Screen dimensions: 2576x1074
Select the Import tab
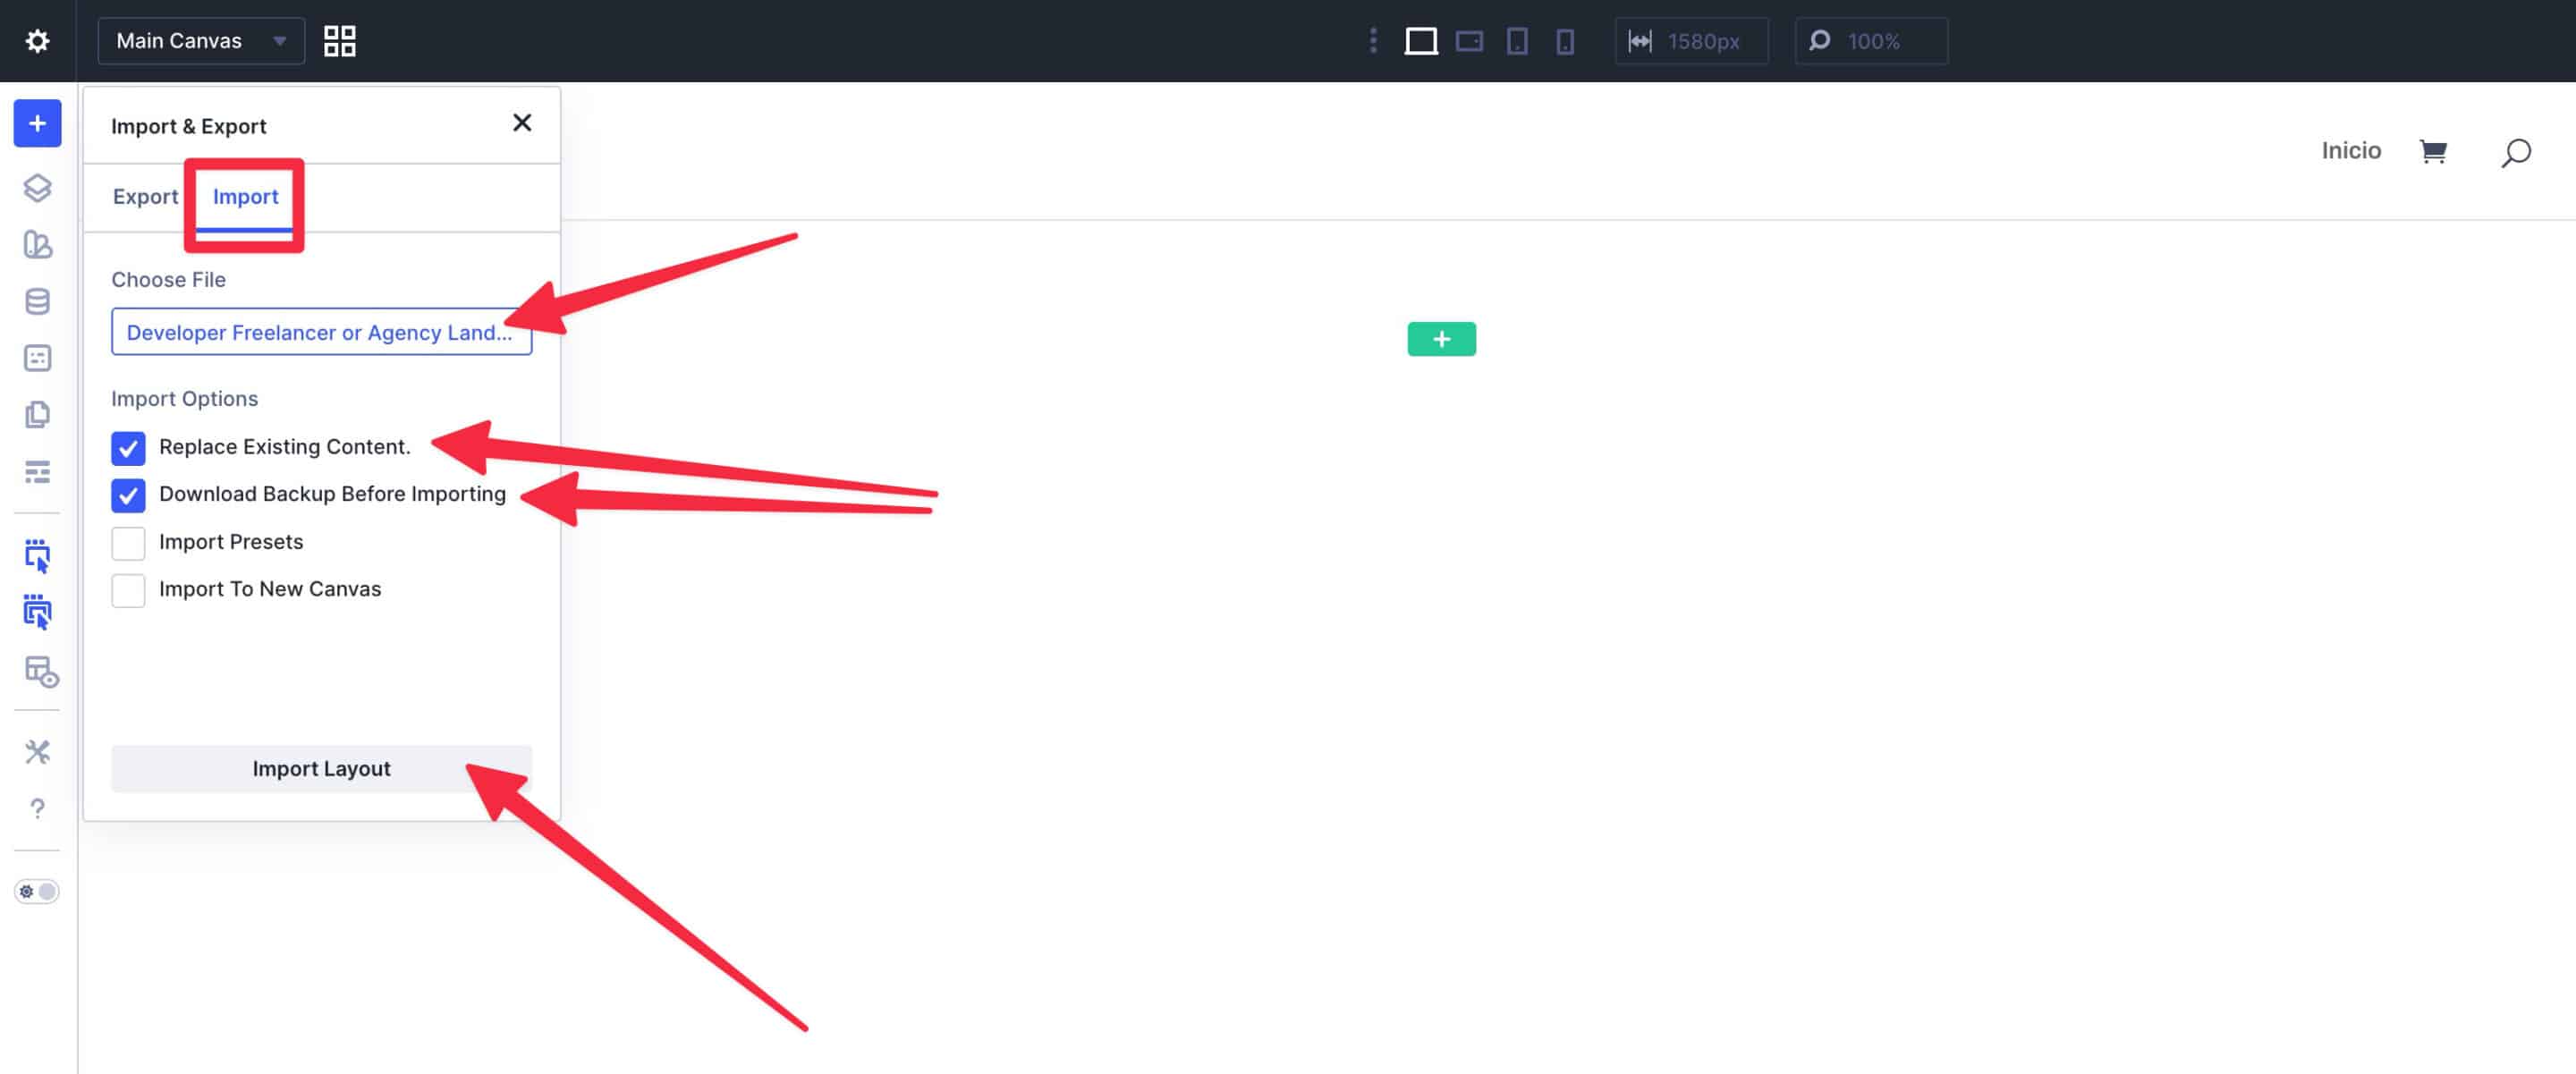(245, 196)
